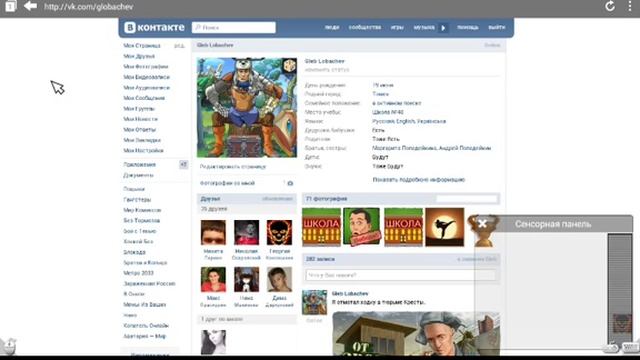Open музыка in the top navigation

424,27
